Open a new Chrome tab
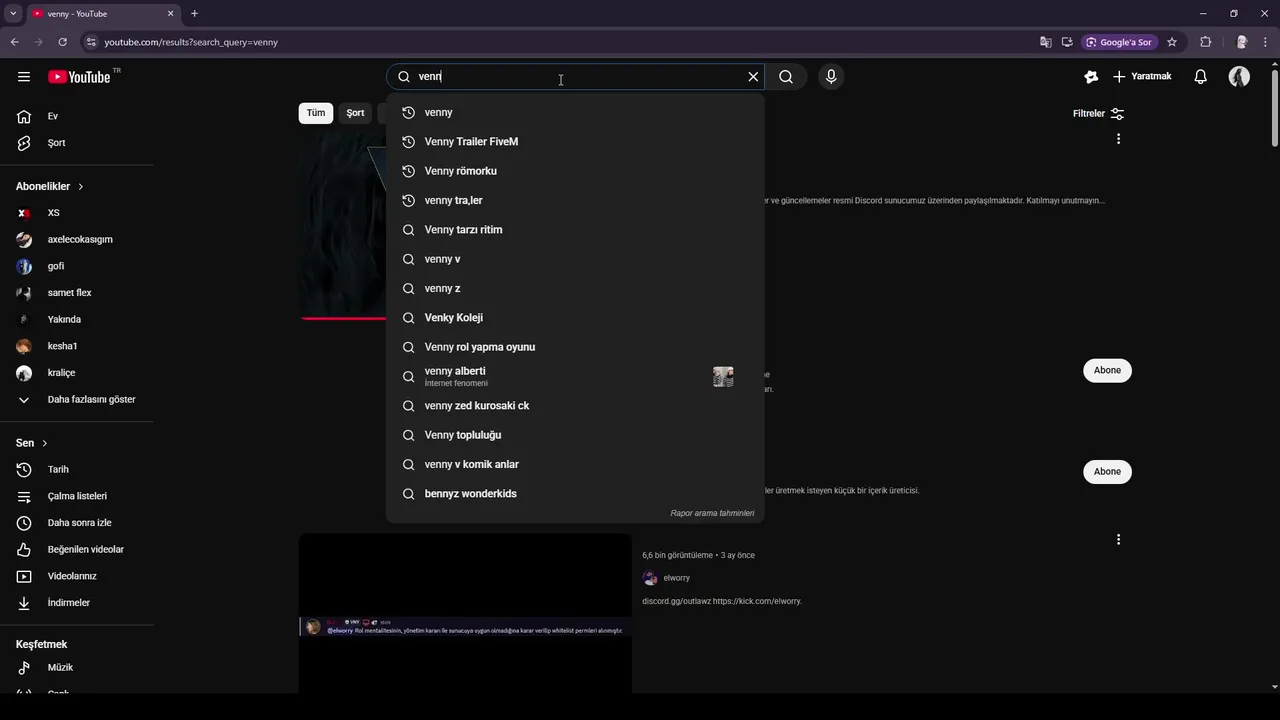 [x=194, y=14]
